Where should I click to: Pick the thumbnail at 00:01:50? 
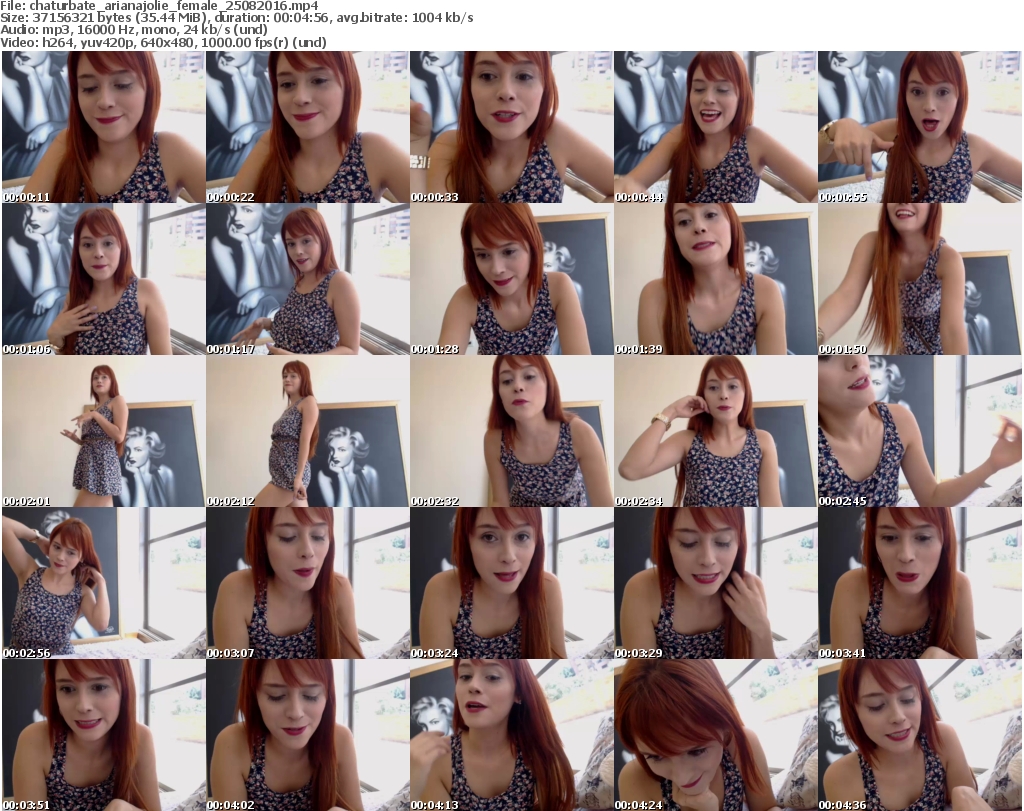[x=920, y=279]
